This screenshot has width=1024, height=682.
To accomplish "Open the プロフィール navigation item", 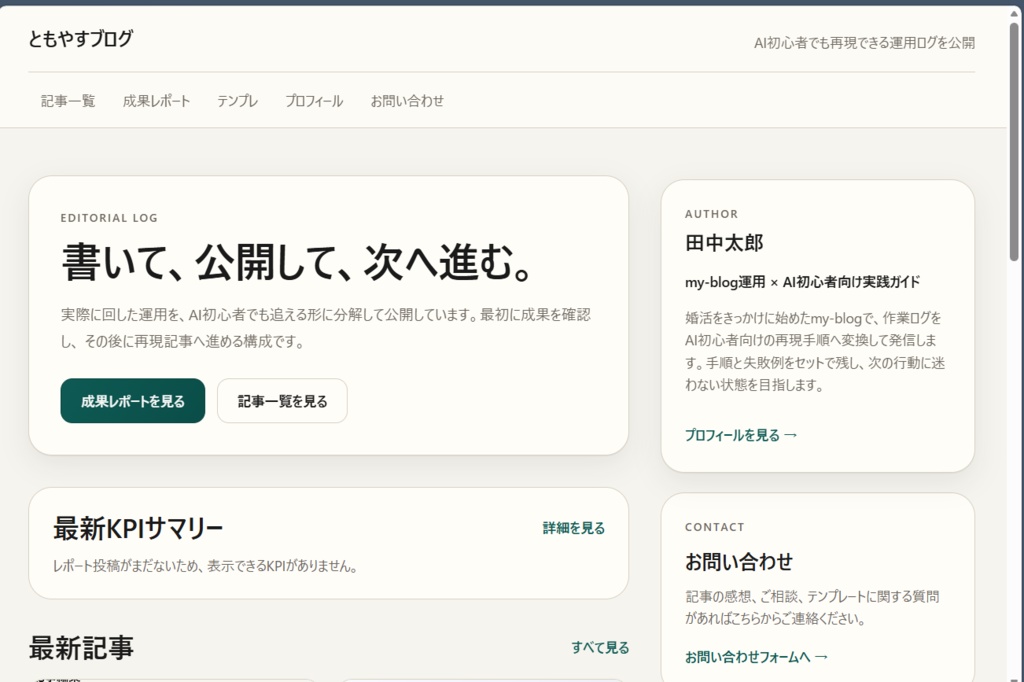I will coord(313,100).
